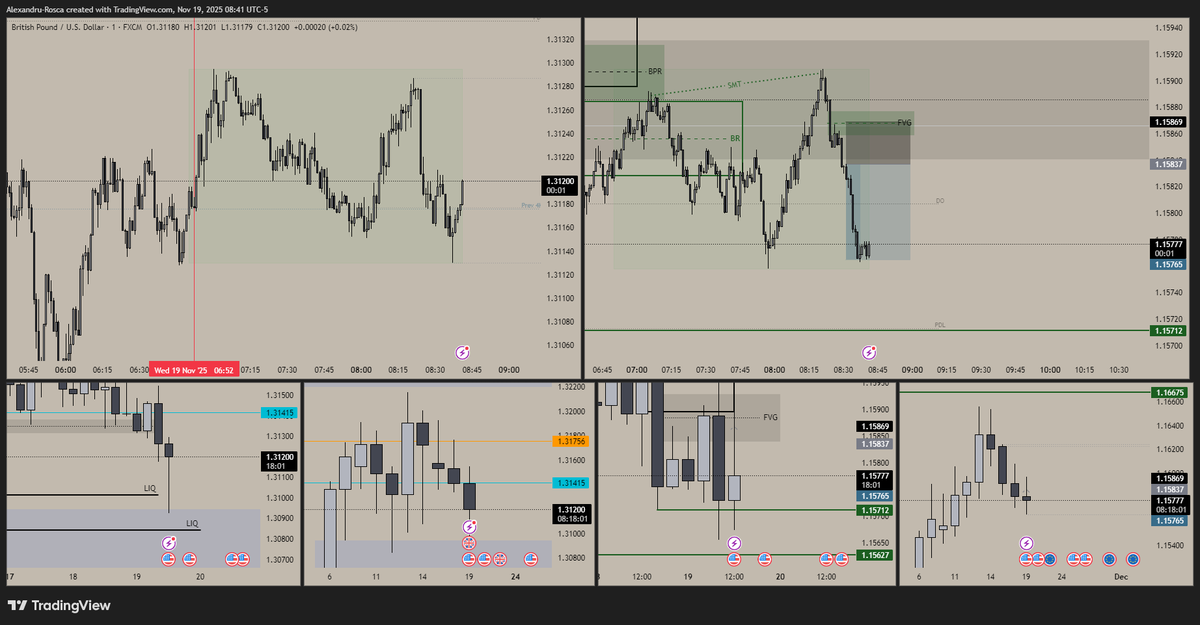1200x625 pixels.
Task: Click the 1.15869 label in the top right chart
Action: [x=1169, y=121]
